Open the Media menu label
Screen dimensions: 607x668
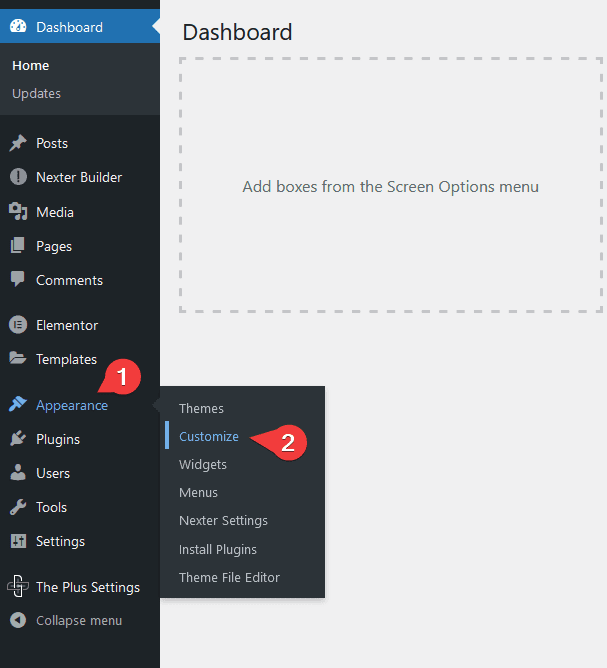(x=55, y=212)
